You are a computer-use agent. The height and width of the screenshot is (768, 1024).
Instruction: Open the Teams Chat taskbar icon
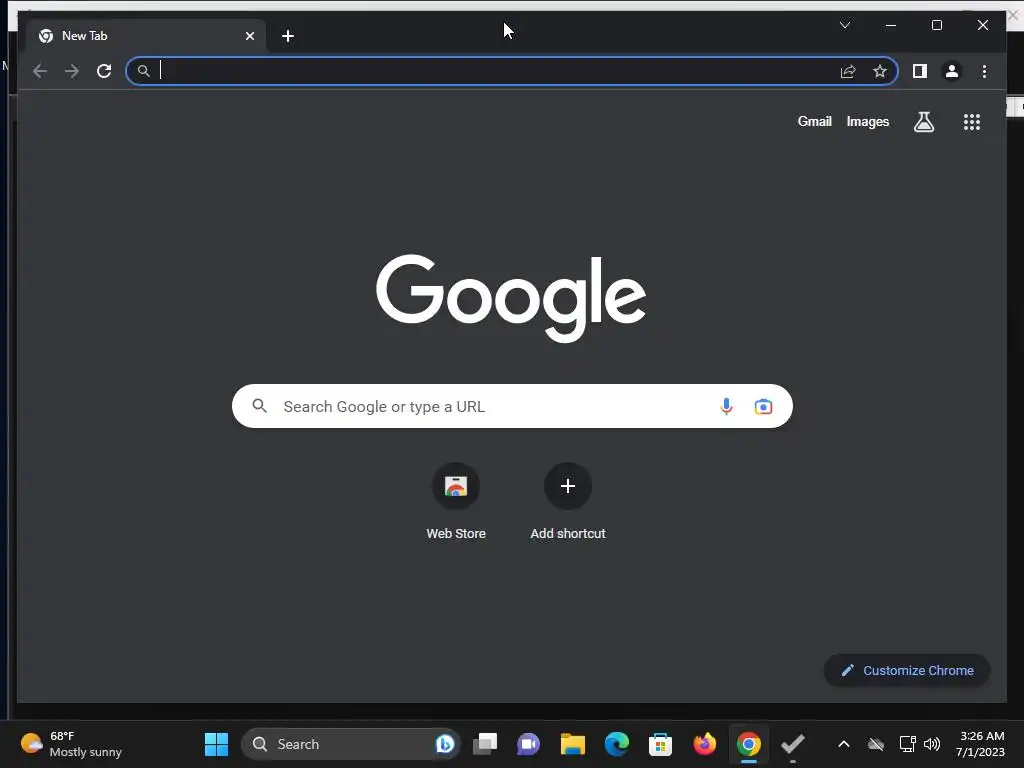coord(528,744)
